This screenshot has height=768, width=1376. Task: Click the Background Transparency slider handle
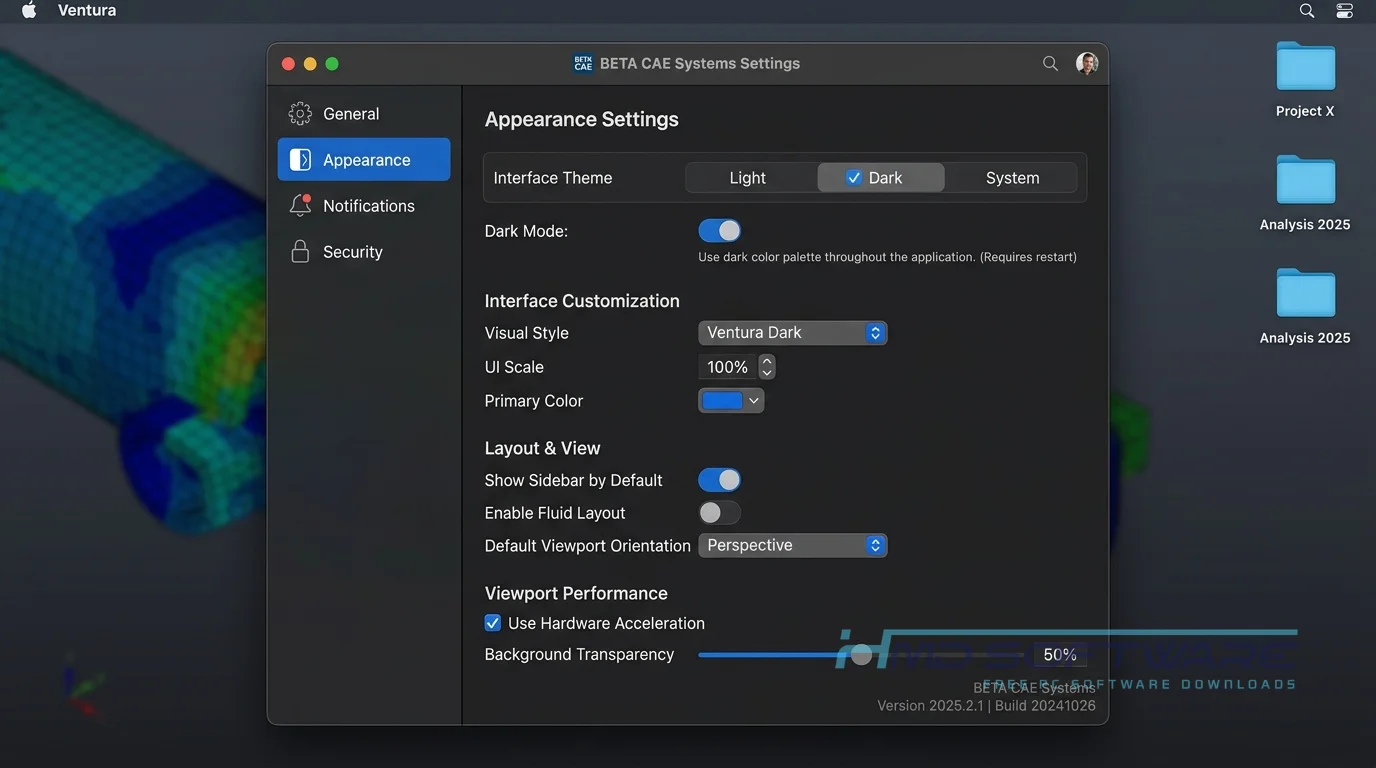tap(861, 655)
